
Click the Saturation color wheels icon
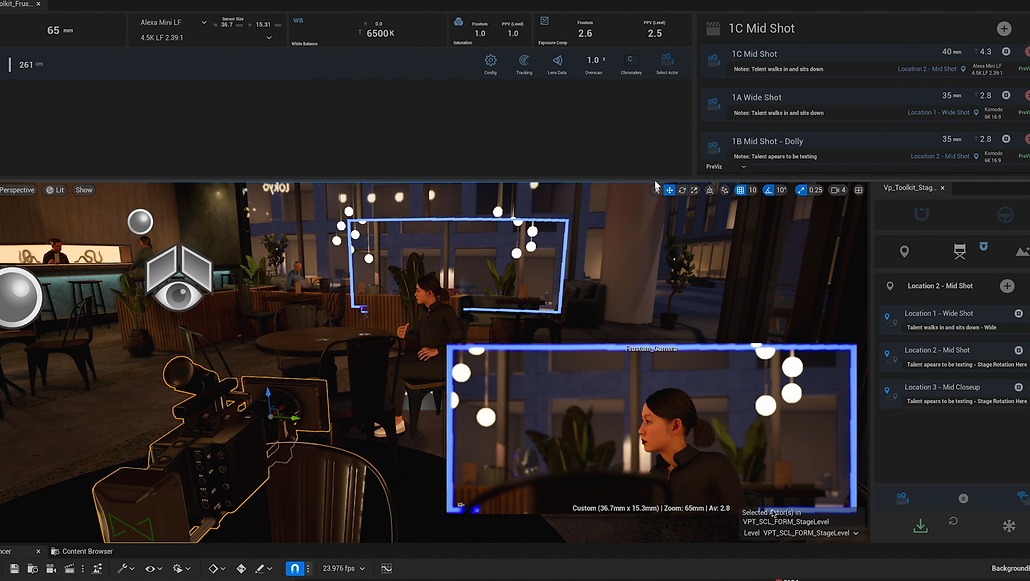click(459, 22)
